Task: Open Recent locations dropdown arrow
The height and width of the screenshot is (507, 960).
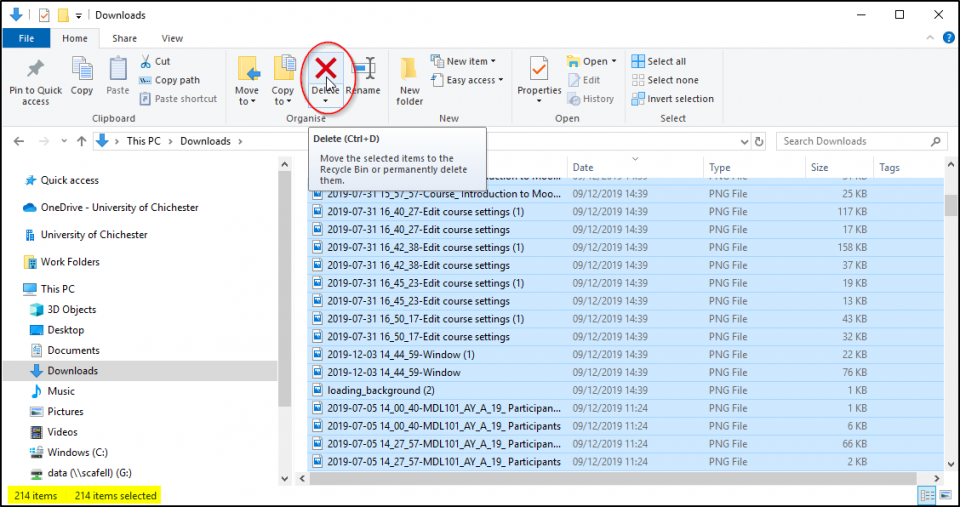Action: coord(64,141)
